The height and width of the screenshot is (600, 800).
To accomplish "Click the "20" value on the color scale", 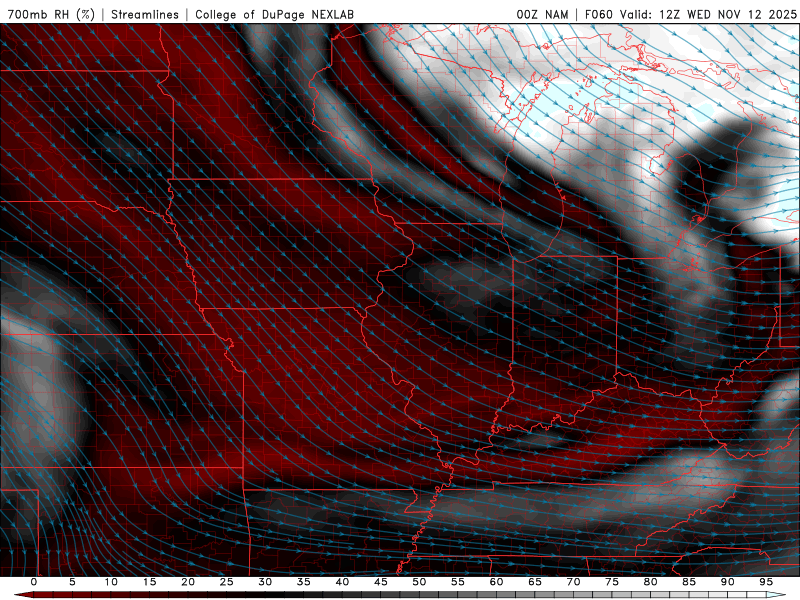I will (x=188, y=582).
